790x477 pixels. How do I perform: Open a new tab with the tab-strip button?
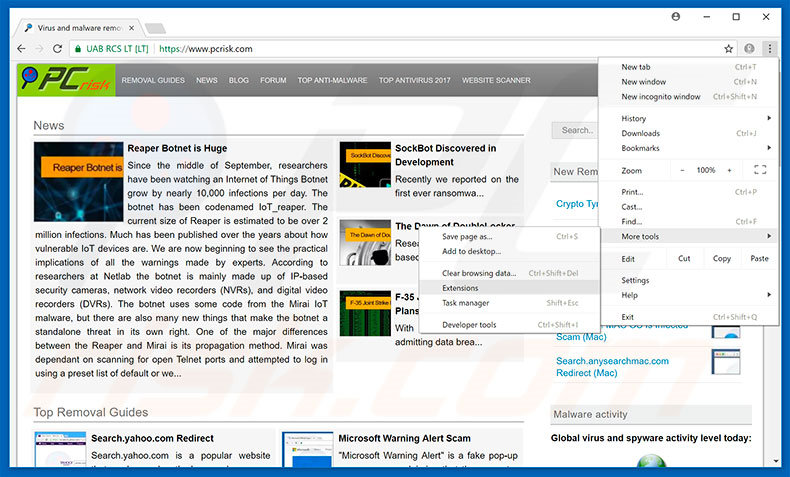[x=155, y=28]
